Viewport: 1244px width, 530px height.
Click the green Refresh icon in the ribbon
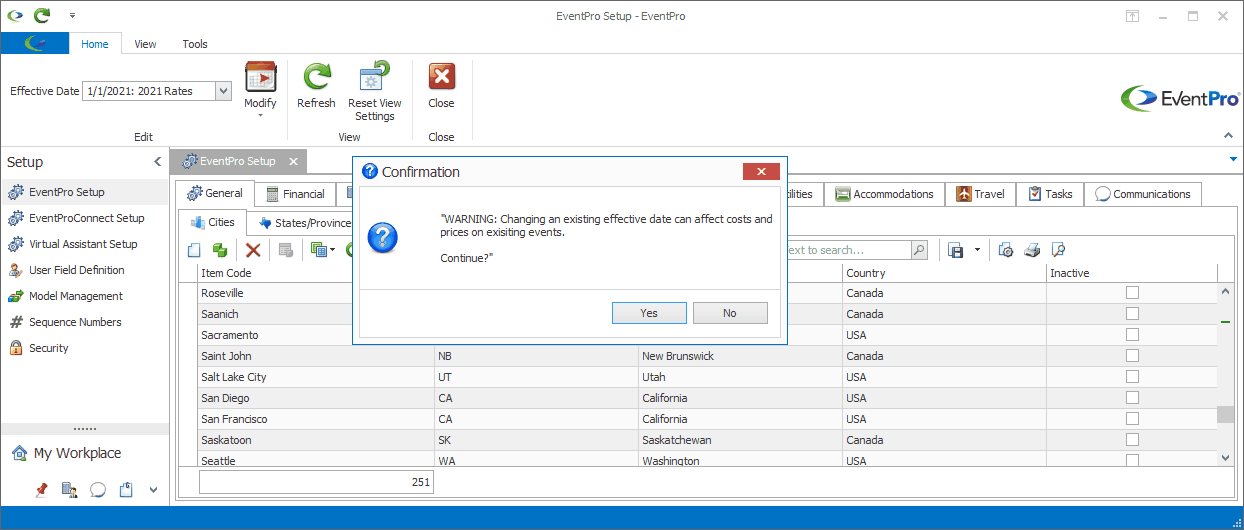[x=317, y=77]
